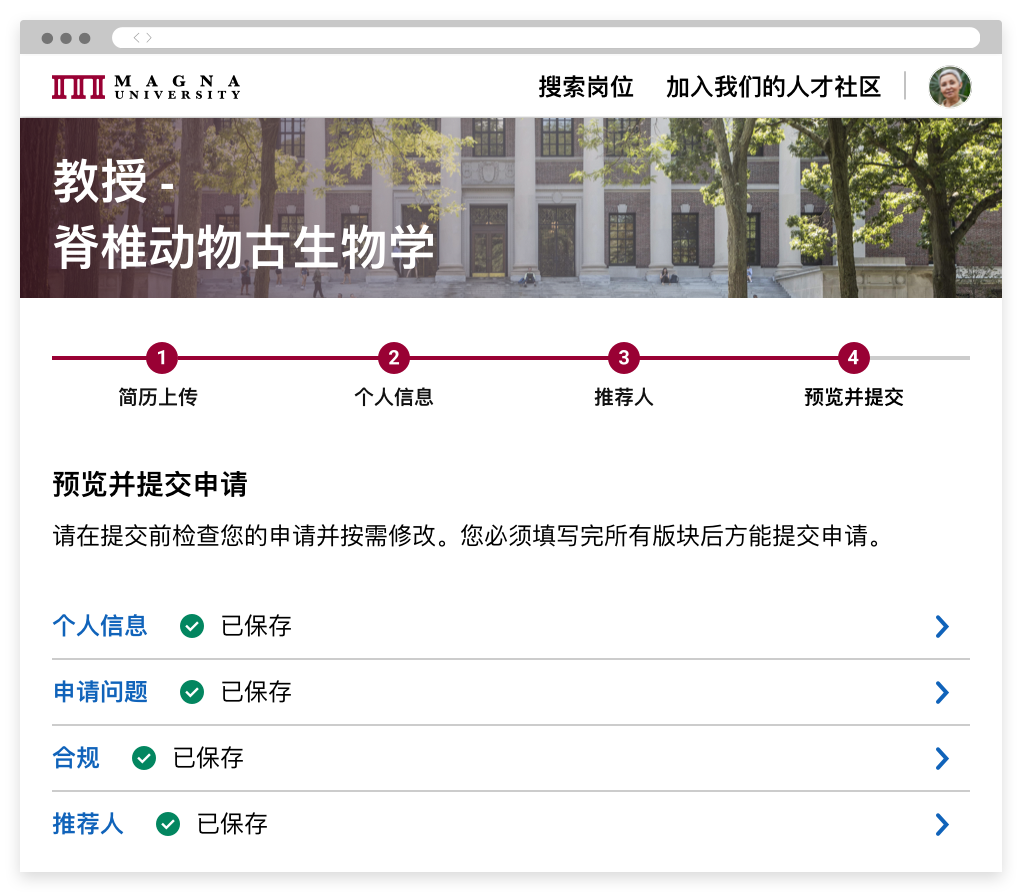Click the green check icon beside 申请问题
This screenshot has width=1022, height=892.
192,692
